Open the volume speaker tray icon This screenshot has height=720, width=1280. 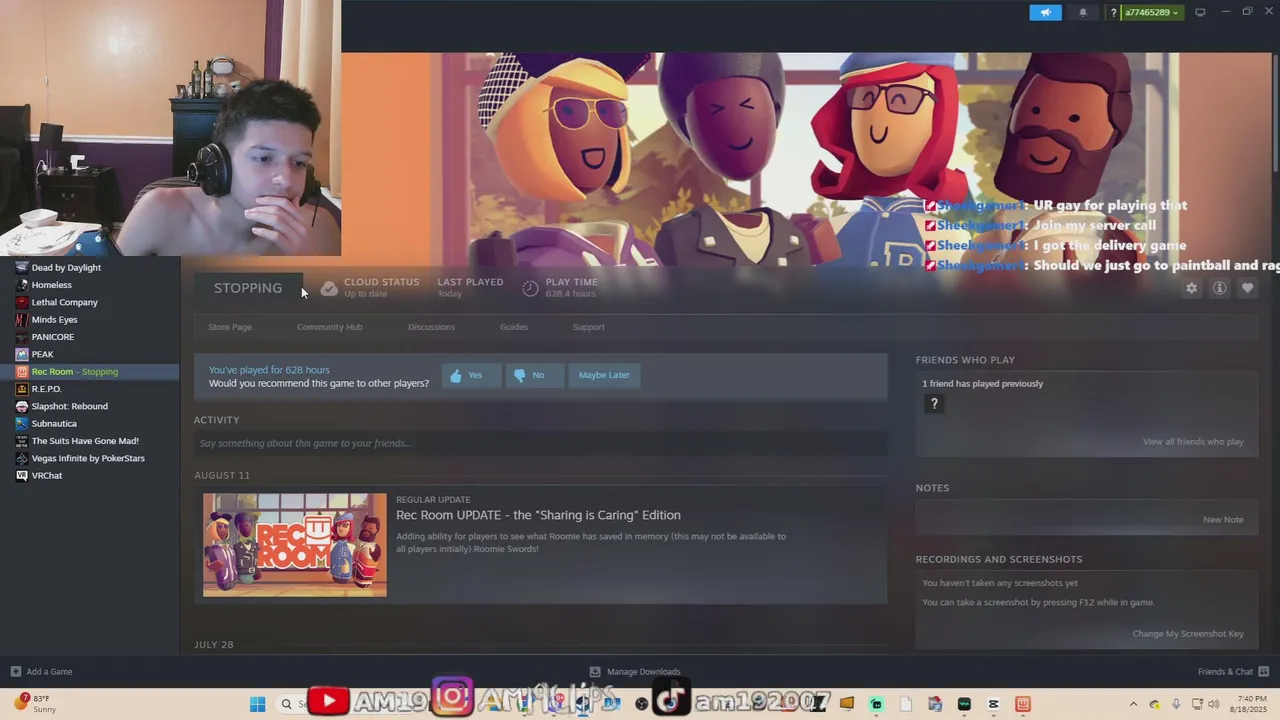pyautogui.click(x=1214, y=704)
